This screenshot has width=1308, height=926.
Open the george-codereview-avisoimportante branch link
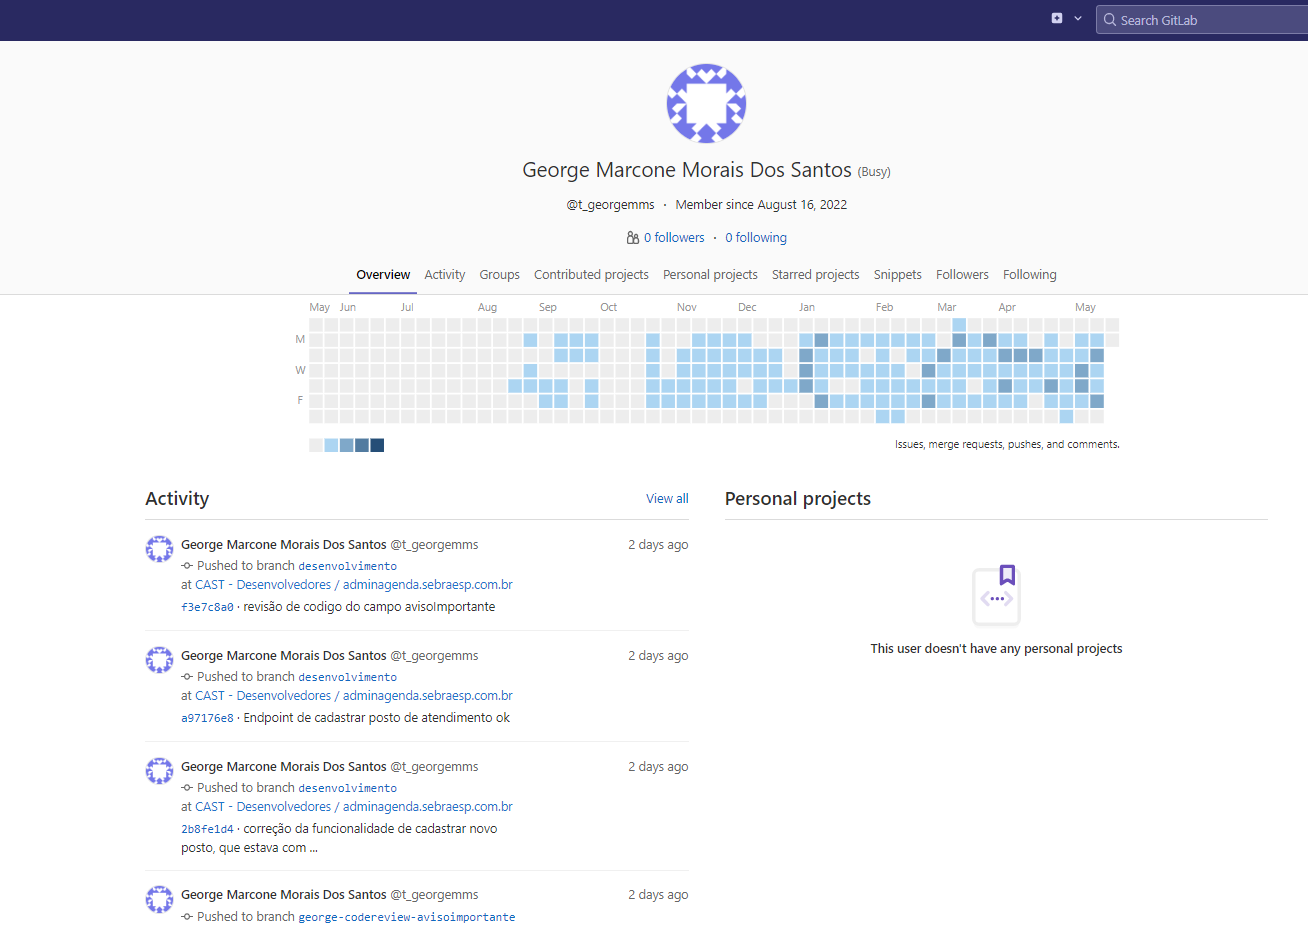407,917
